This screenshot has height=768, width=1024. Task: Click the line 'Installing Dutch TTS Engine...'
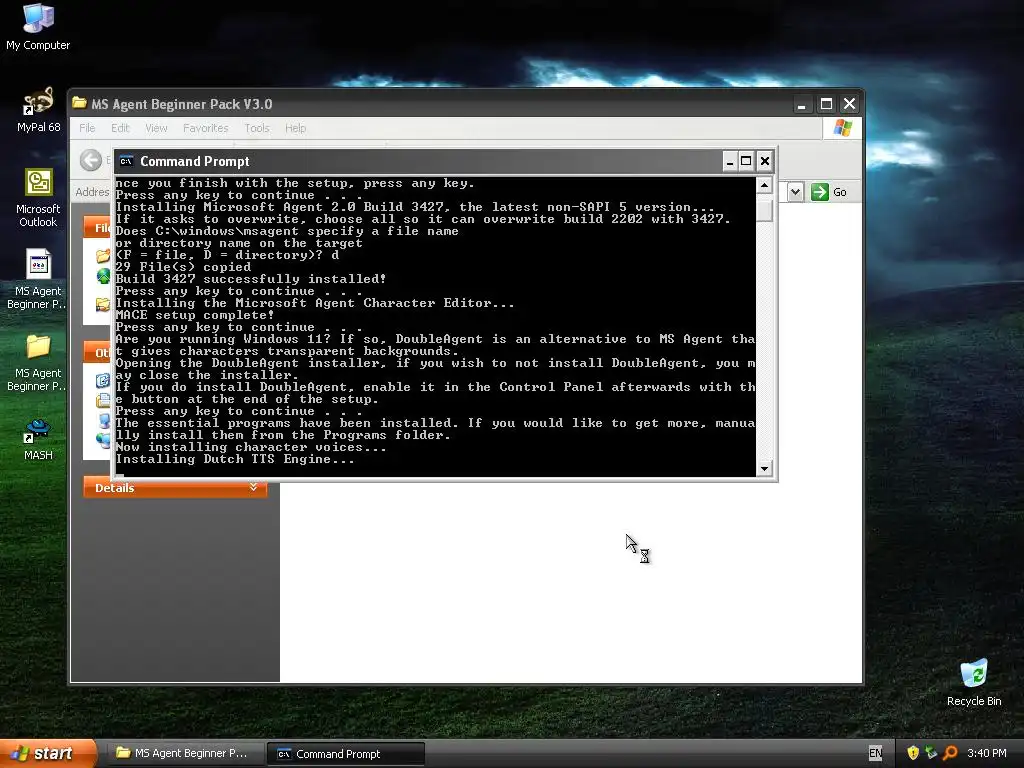pos(235,459)
